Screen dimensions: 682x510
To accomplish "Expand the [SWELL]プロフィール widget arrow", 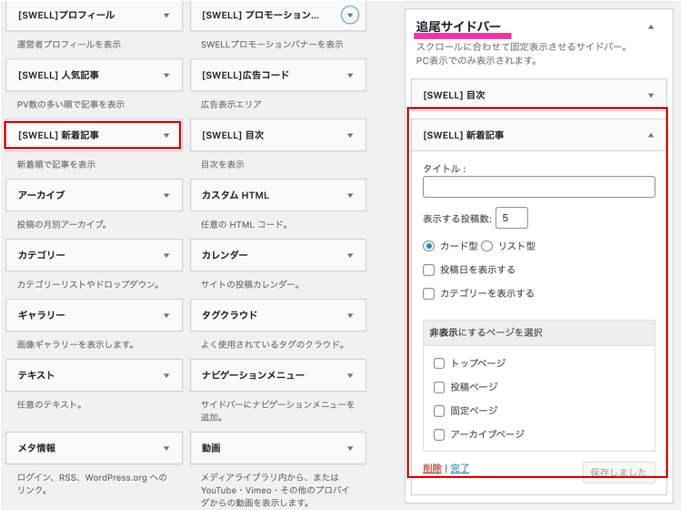I will point(166,16).
